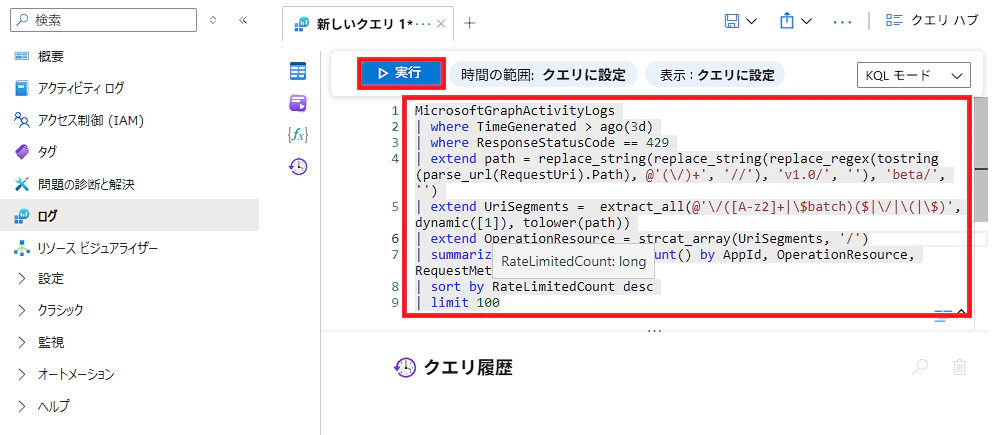Click the share export icon
This screenshot has height=435, width=1007.
(787, 21)
